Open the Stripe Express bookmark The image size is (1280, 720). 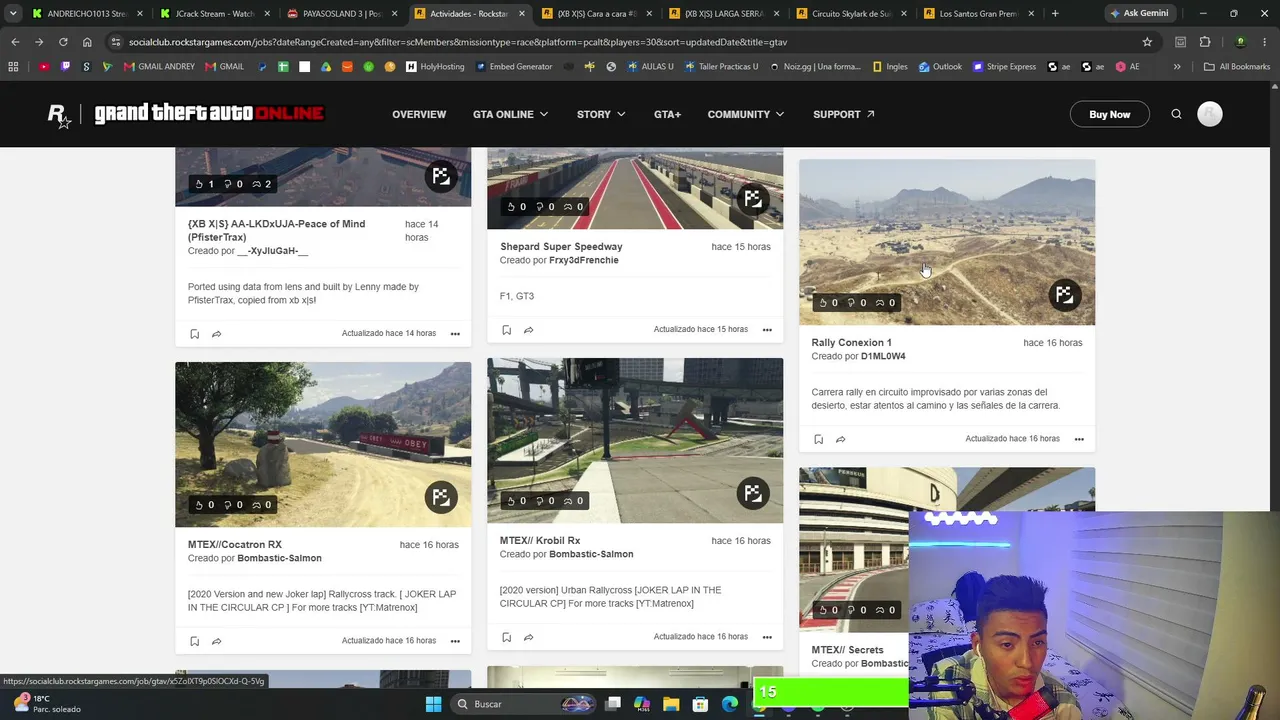[x=1004, y=67]
